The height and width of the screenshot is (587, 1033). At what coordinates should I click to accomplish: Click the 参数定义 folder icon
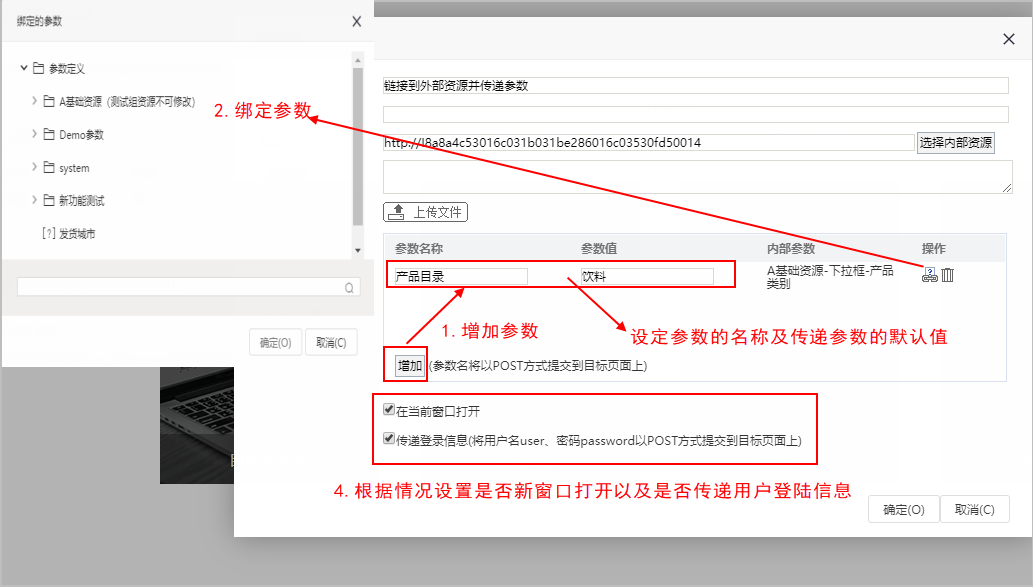click(x=39, y=68)
